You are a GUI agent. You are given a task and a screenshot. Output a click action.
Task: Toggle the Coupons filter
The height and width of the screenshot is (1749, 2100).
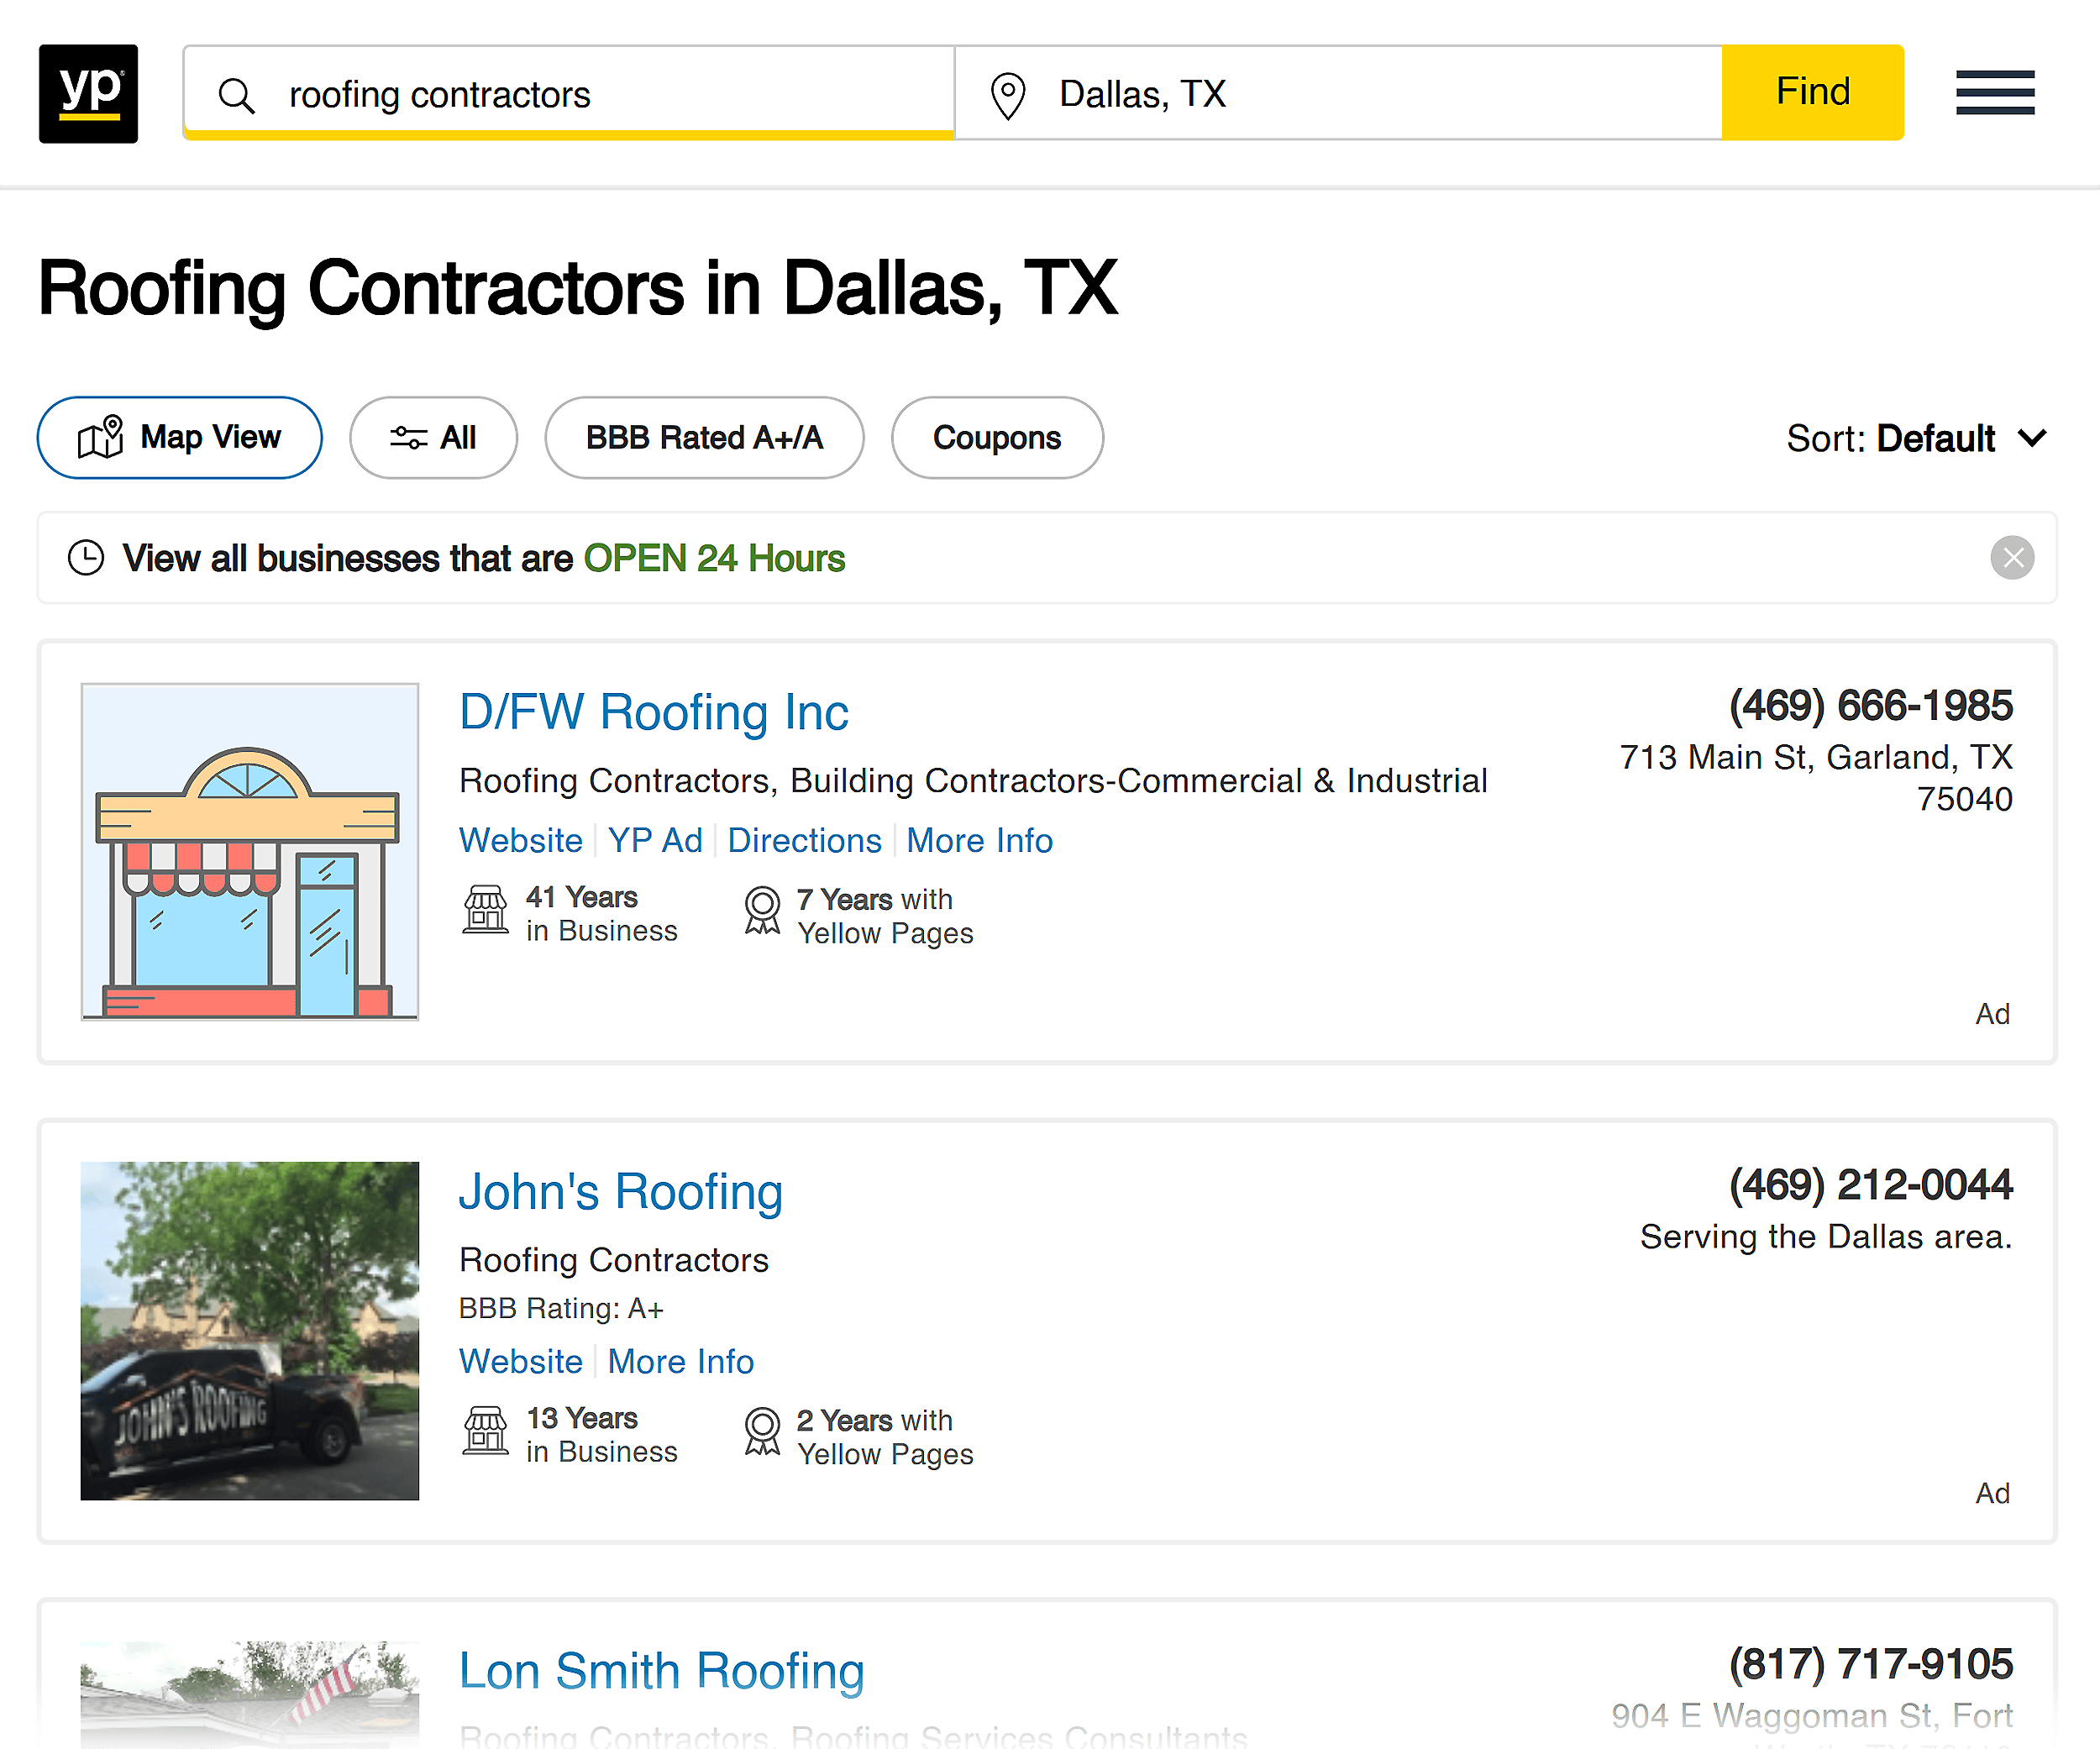click(996, 437)
